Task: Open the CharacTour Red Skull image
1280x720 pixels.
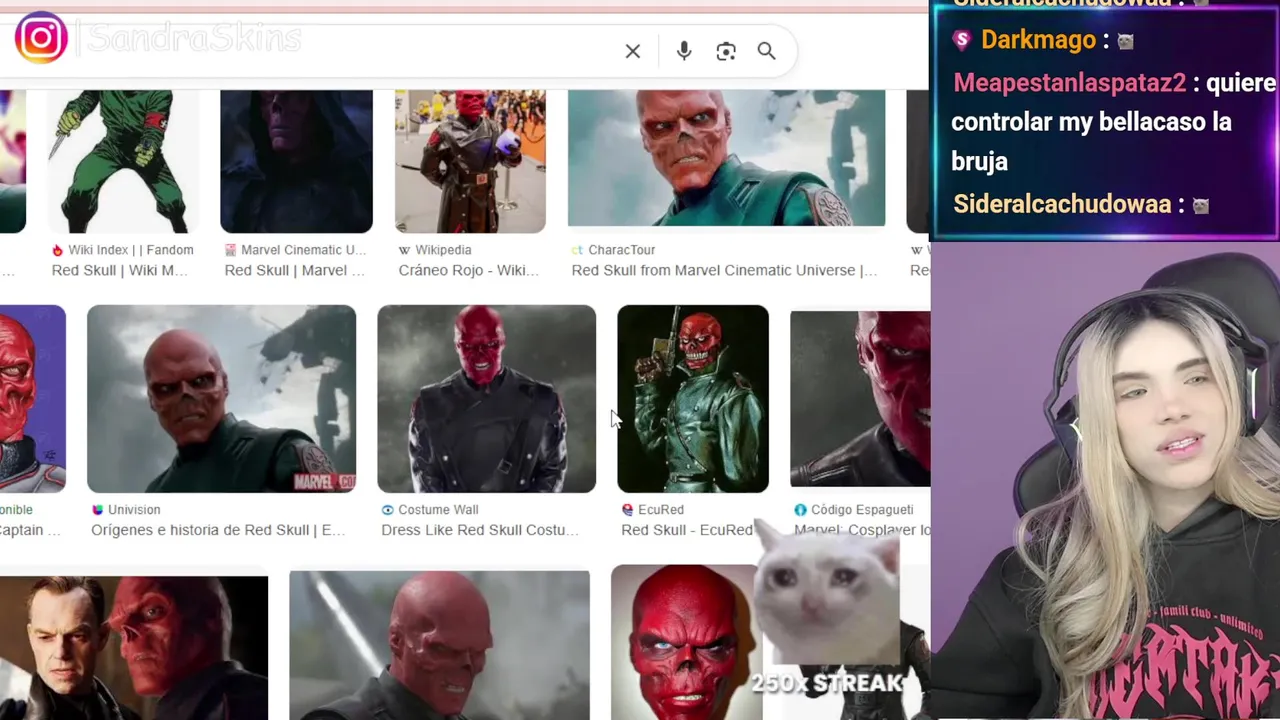Action: coord(726,158)
